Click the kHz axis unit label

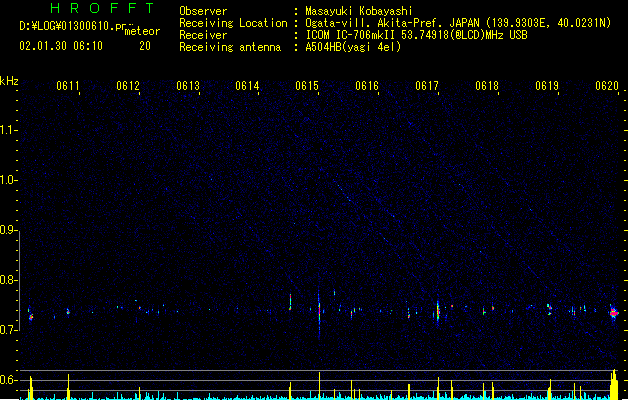9,81
